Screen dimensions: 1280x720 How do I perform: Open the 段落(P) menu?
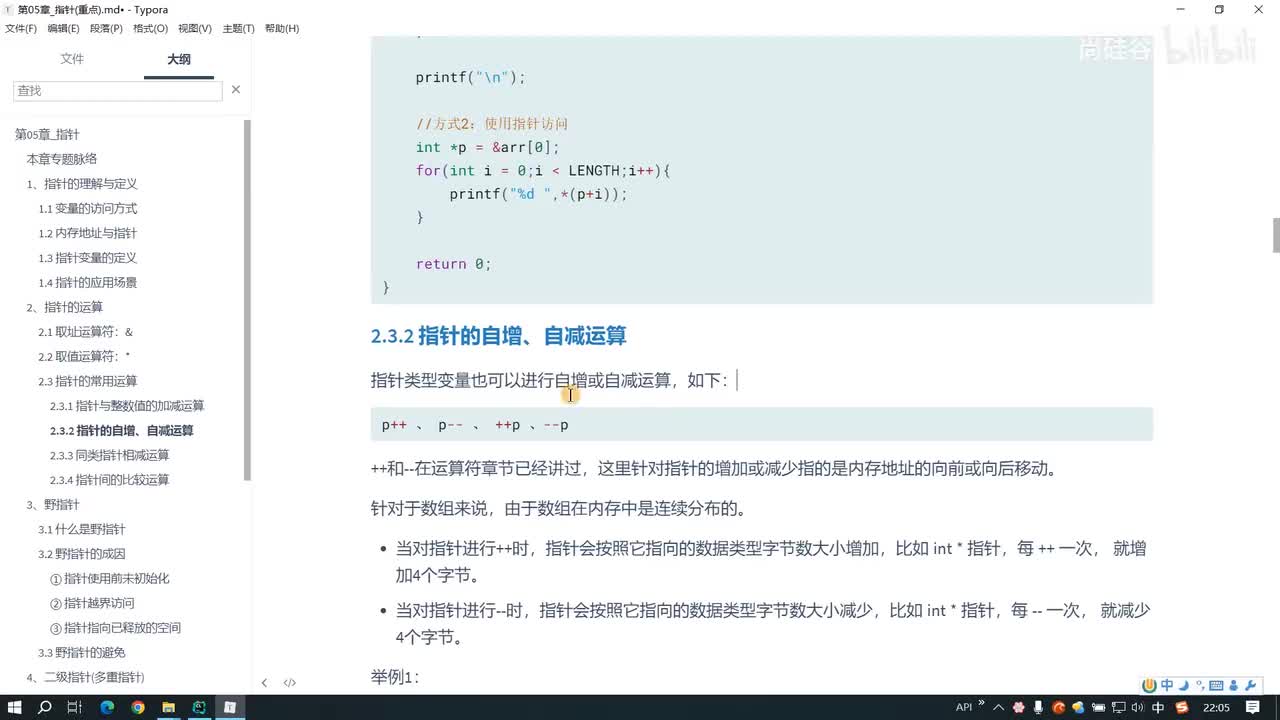(x=107, y=29)
